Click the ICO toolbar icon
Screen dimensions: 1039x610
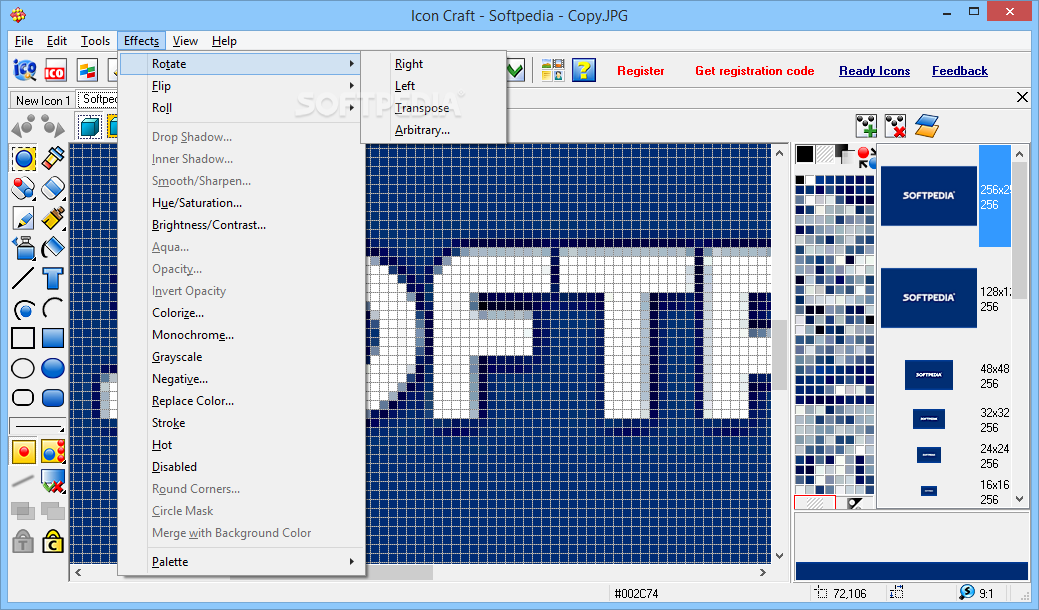point(55,70)
